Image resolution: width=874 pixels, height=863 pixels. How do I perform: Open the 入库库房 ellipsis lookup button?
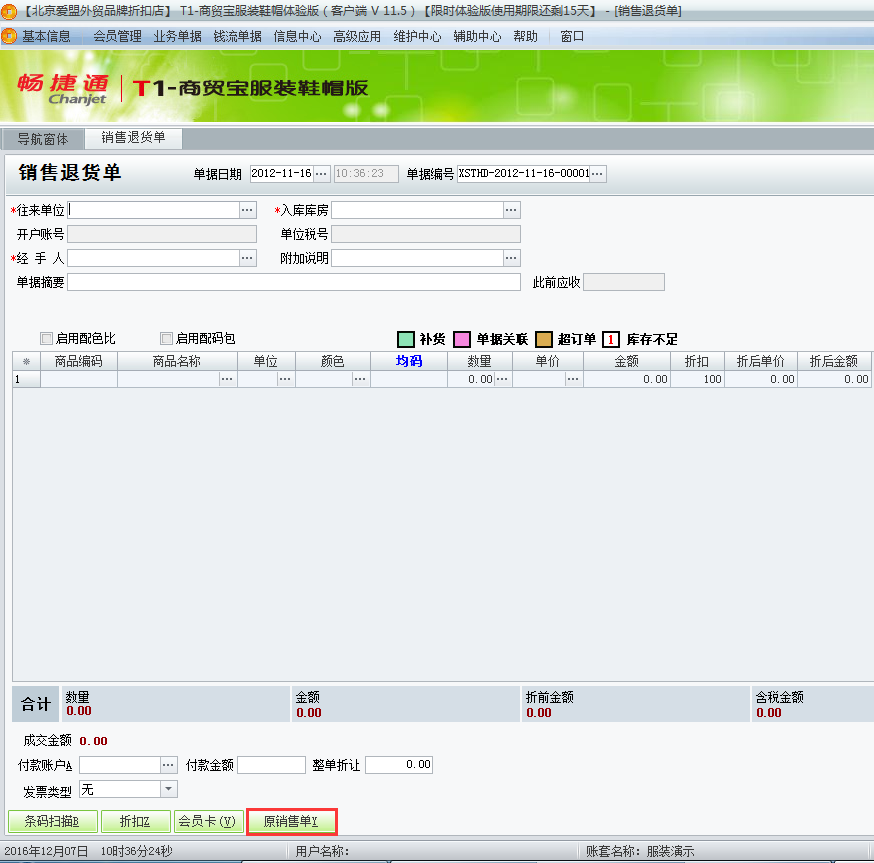pyautogui.click(x=511, y=210)
